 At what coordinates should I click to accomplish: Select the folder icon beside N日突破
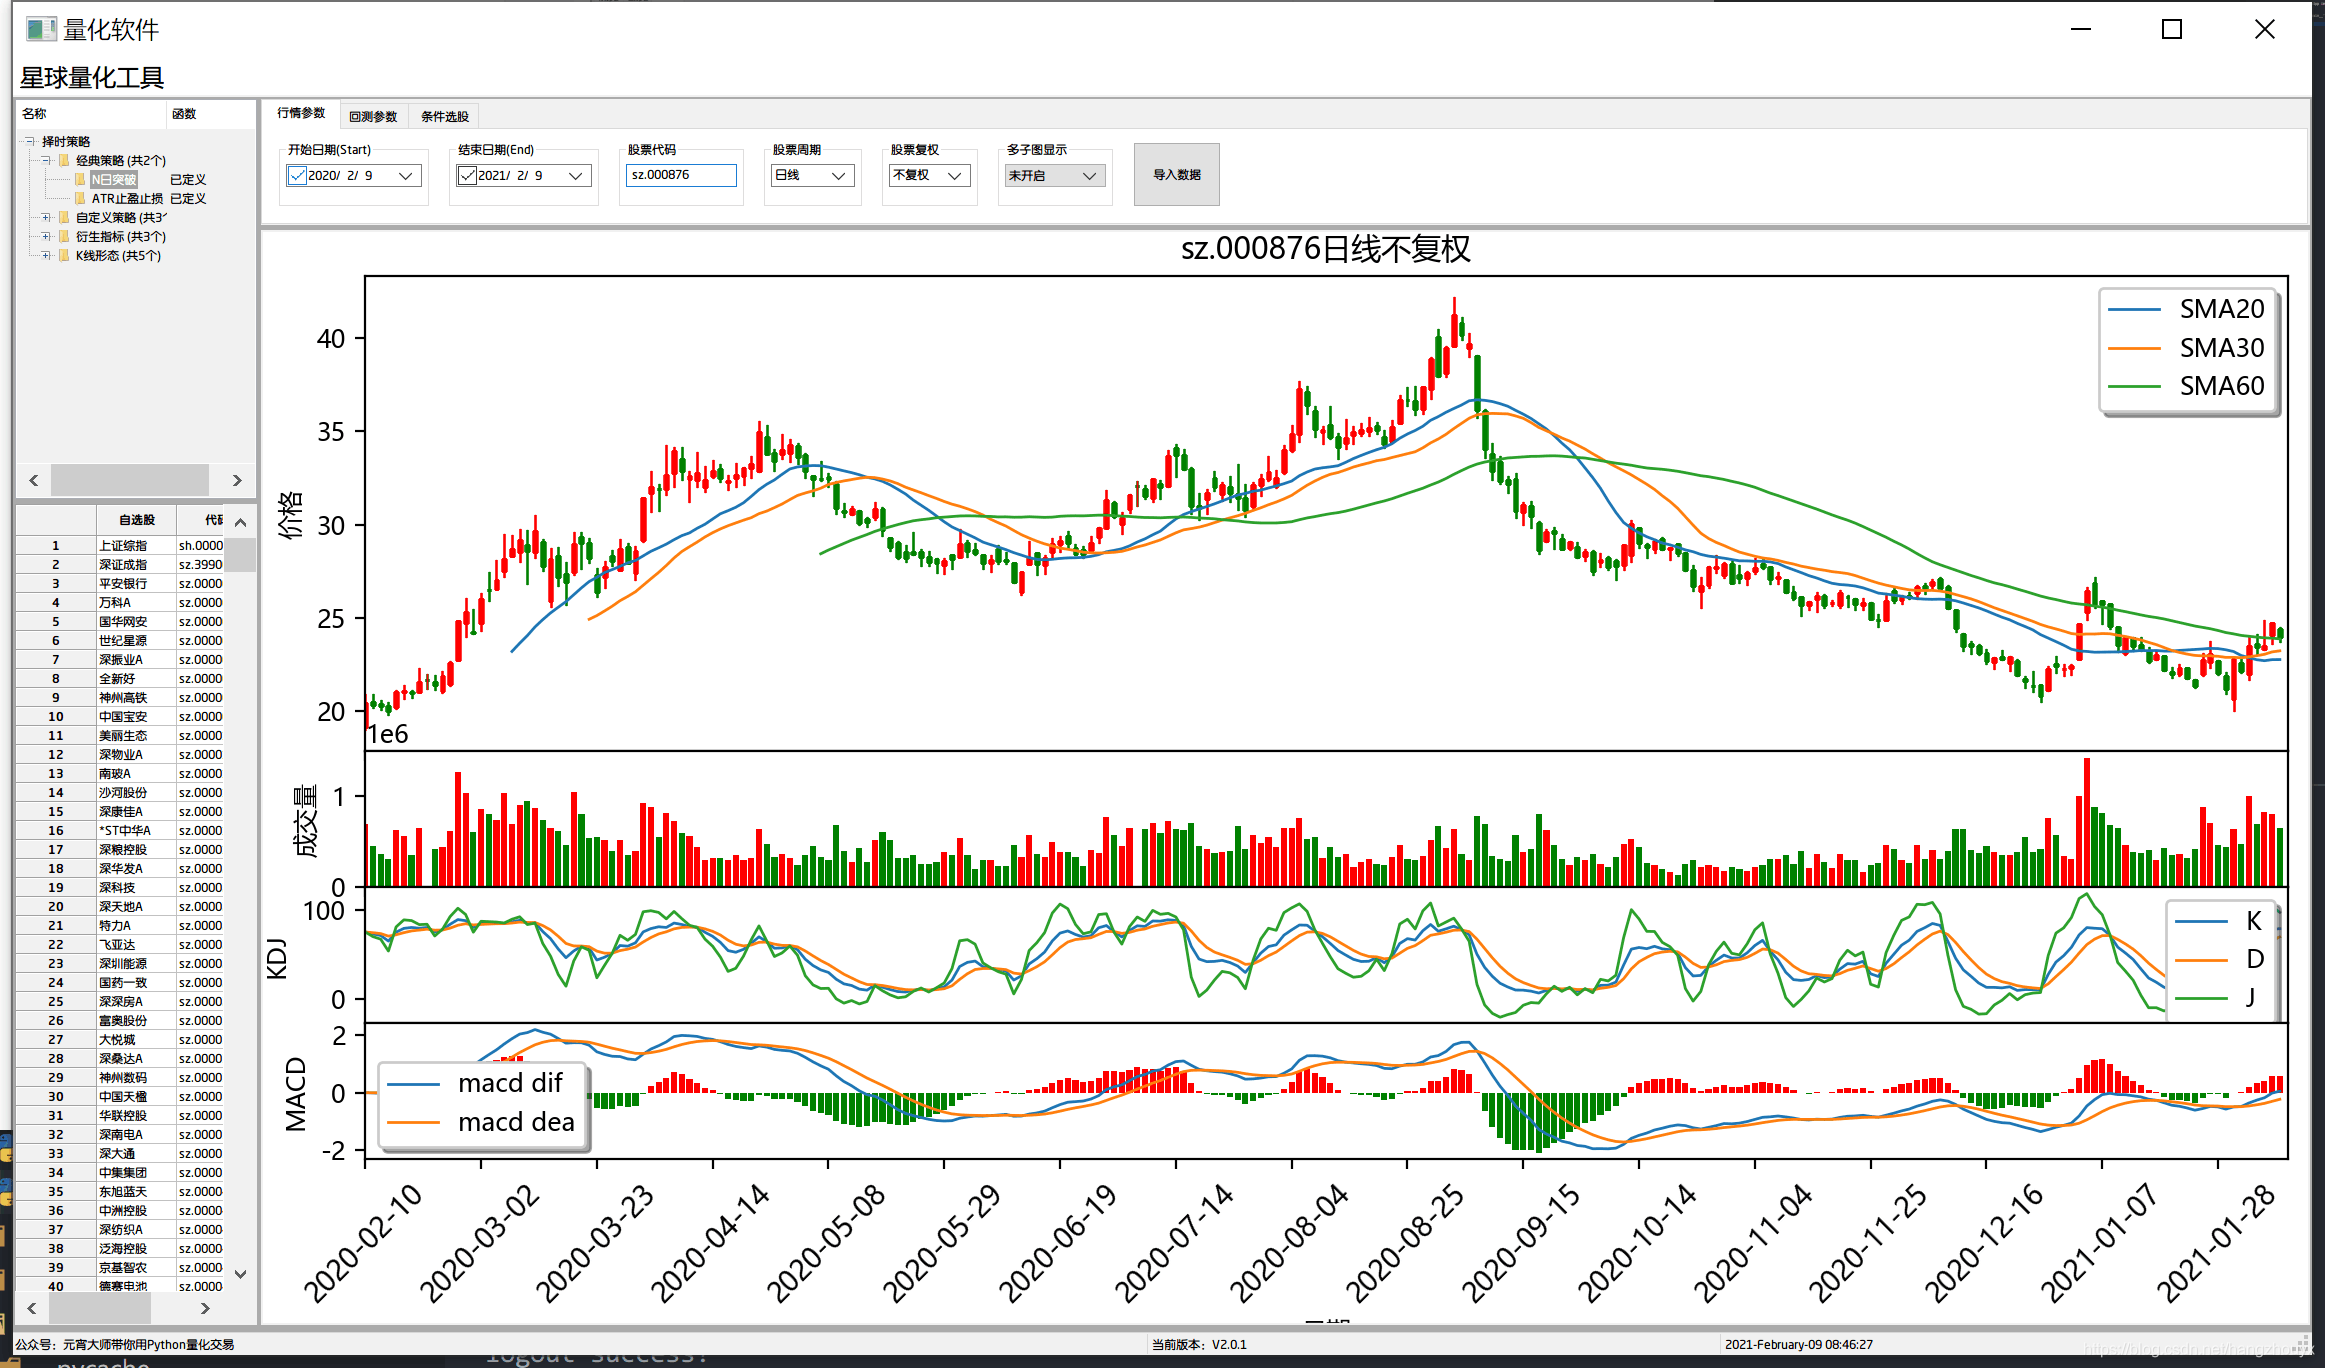click(x=81, y=179)
